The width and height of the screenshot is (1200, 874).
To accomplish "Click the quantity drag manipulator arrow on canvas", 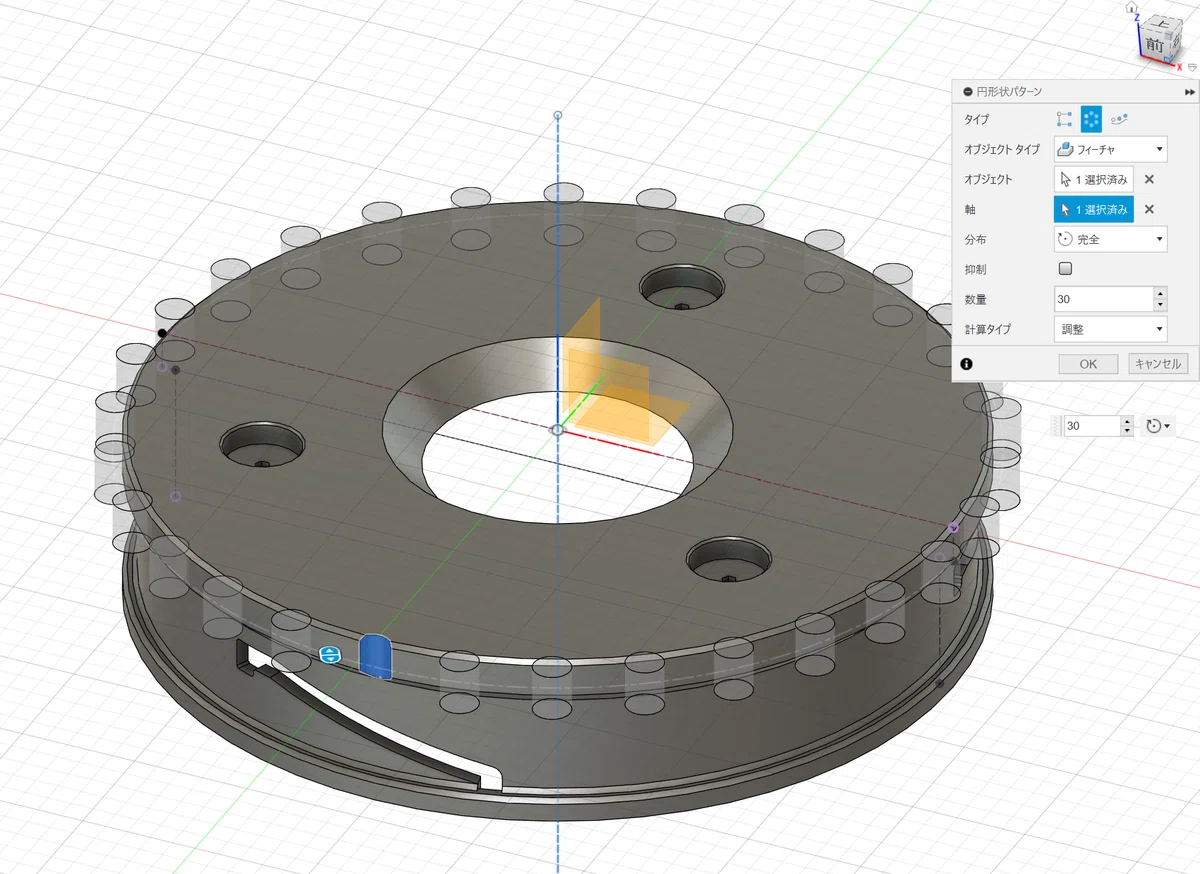I will (330, 655).
